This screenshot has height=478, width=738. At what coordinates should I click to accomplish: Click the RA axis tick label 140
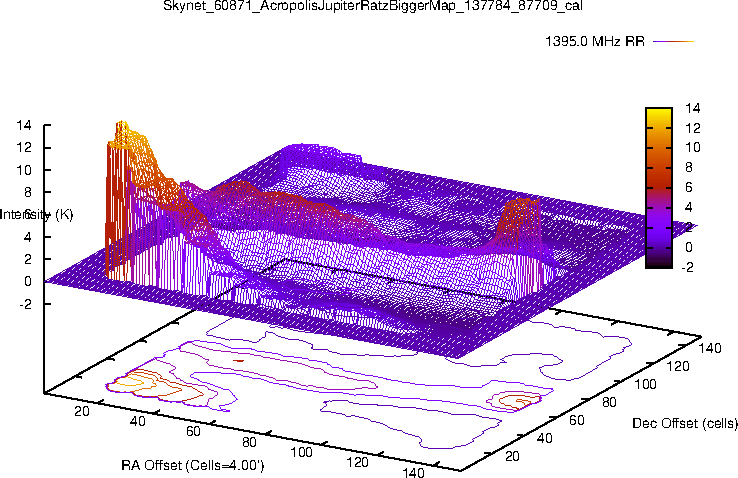pos(413,471)
